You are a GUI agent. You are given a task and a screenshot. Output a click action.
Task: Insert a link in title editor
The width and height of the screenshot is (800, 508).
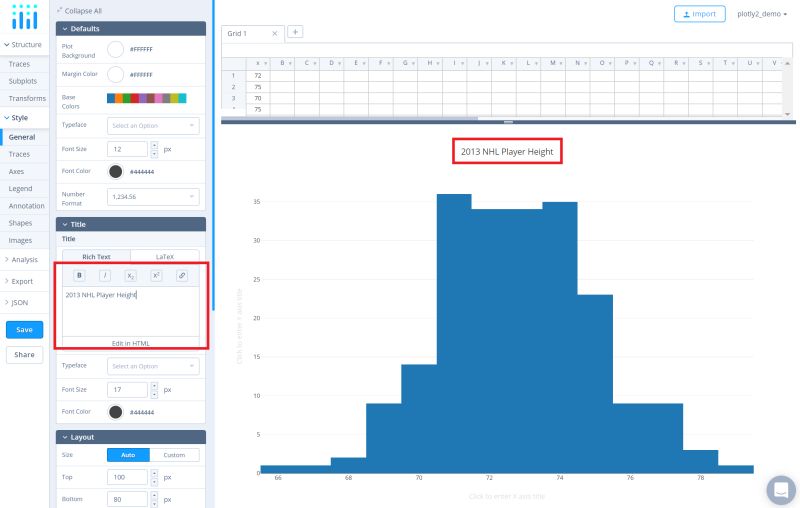pyautogui.click(x=182, y=275)
